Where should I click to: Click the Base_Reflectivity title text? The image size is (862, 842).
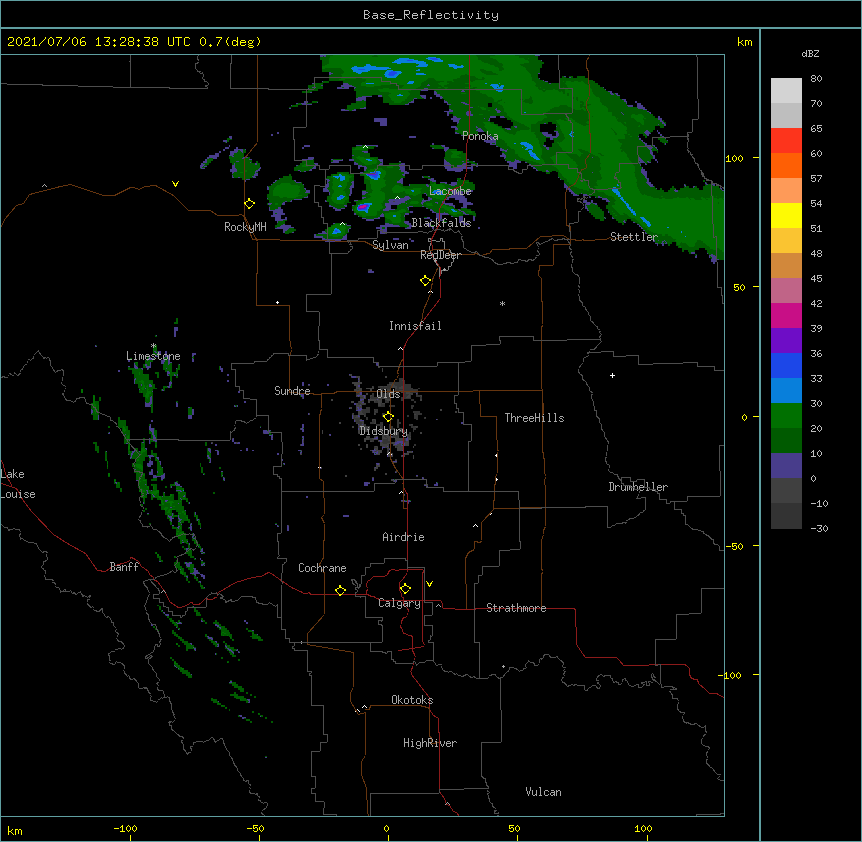point(431,15)
